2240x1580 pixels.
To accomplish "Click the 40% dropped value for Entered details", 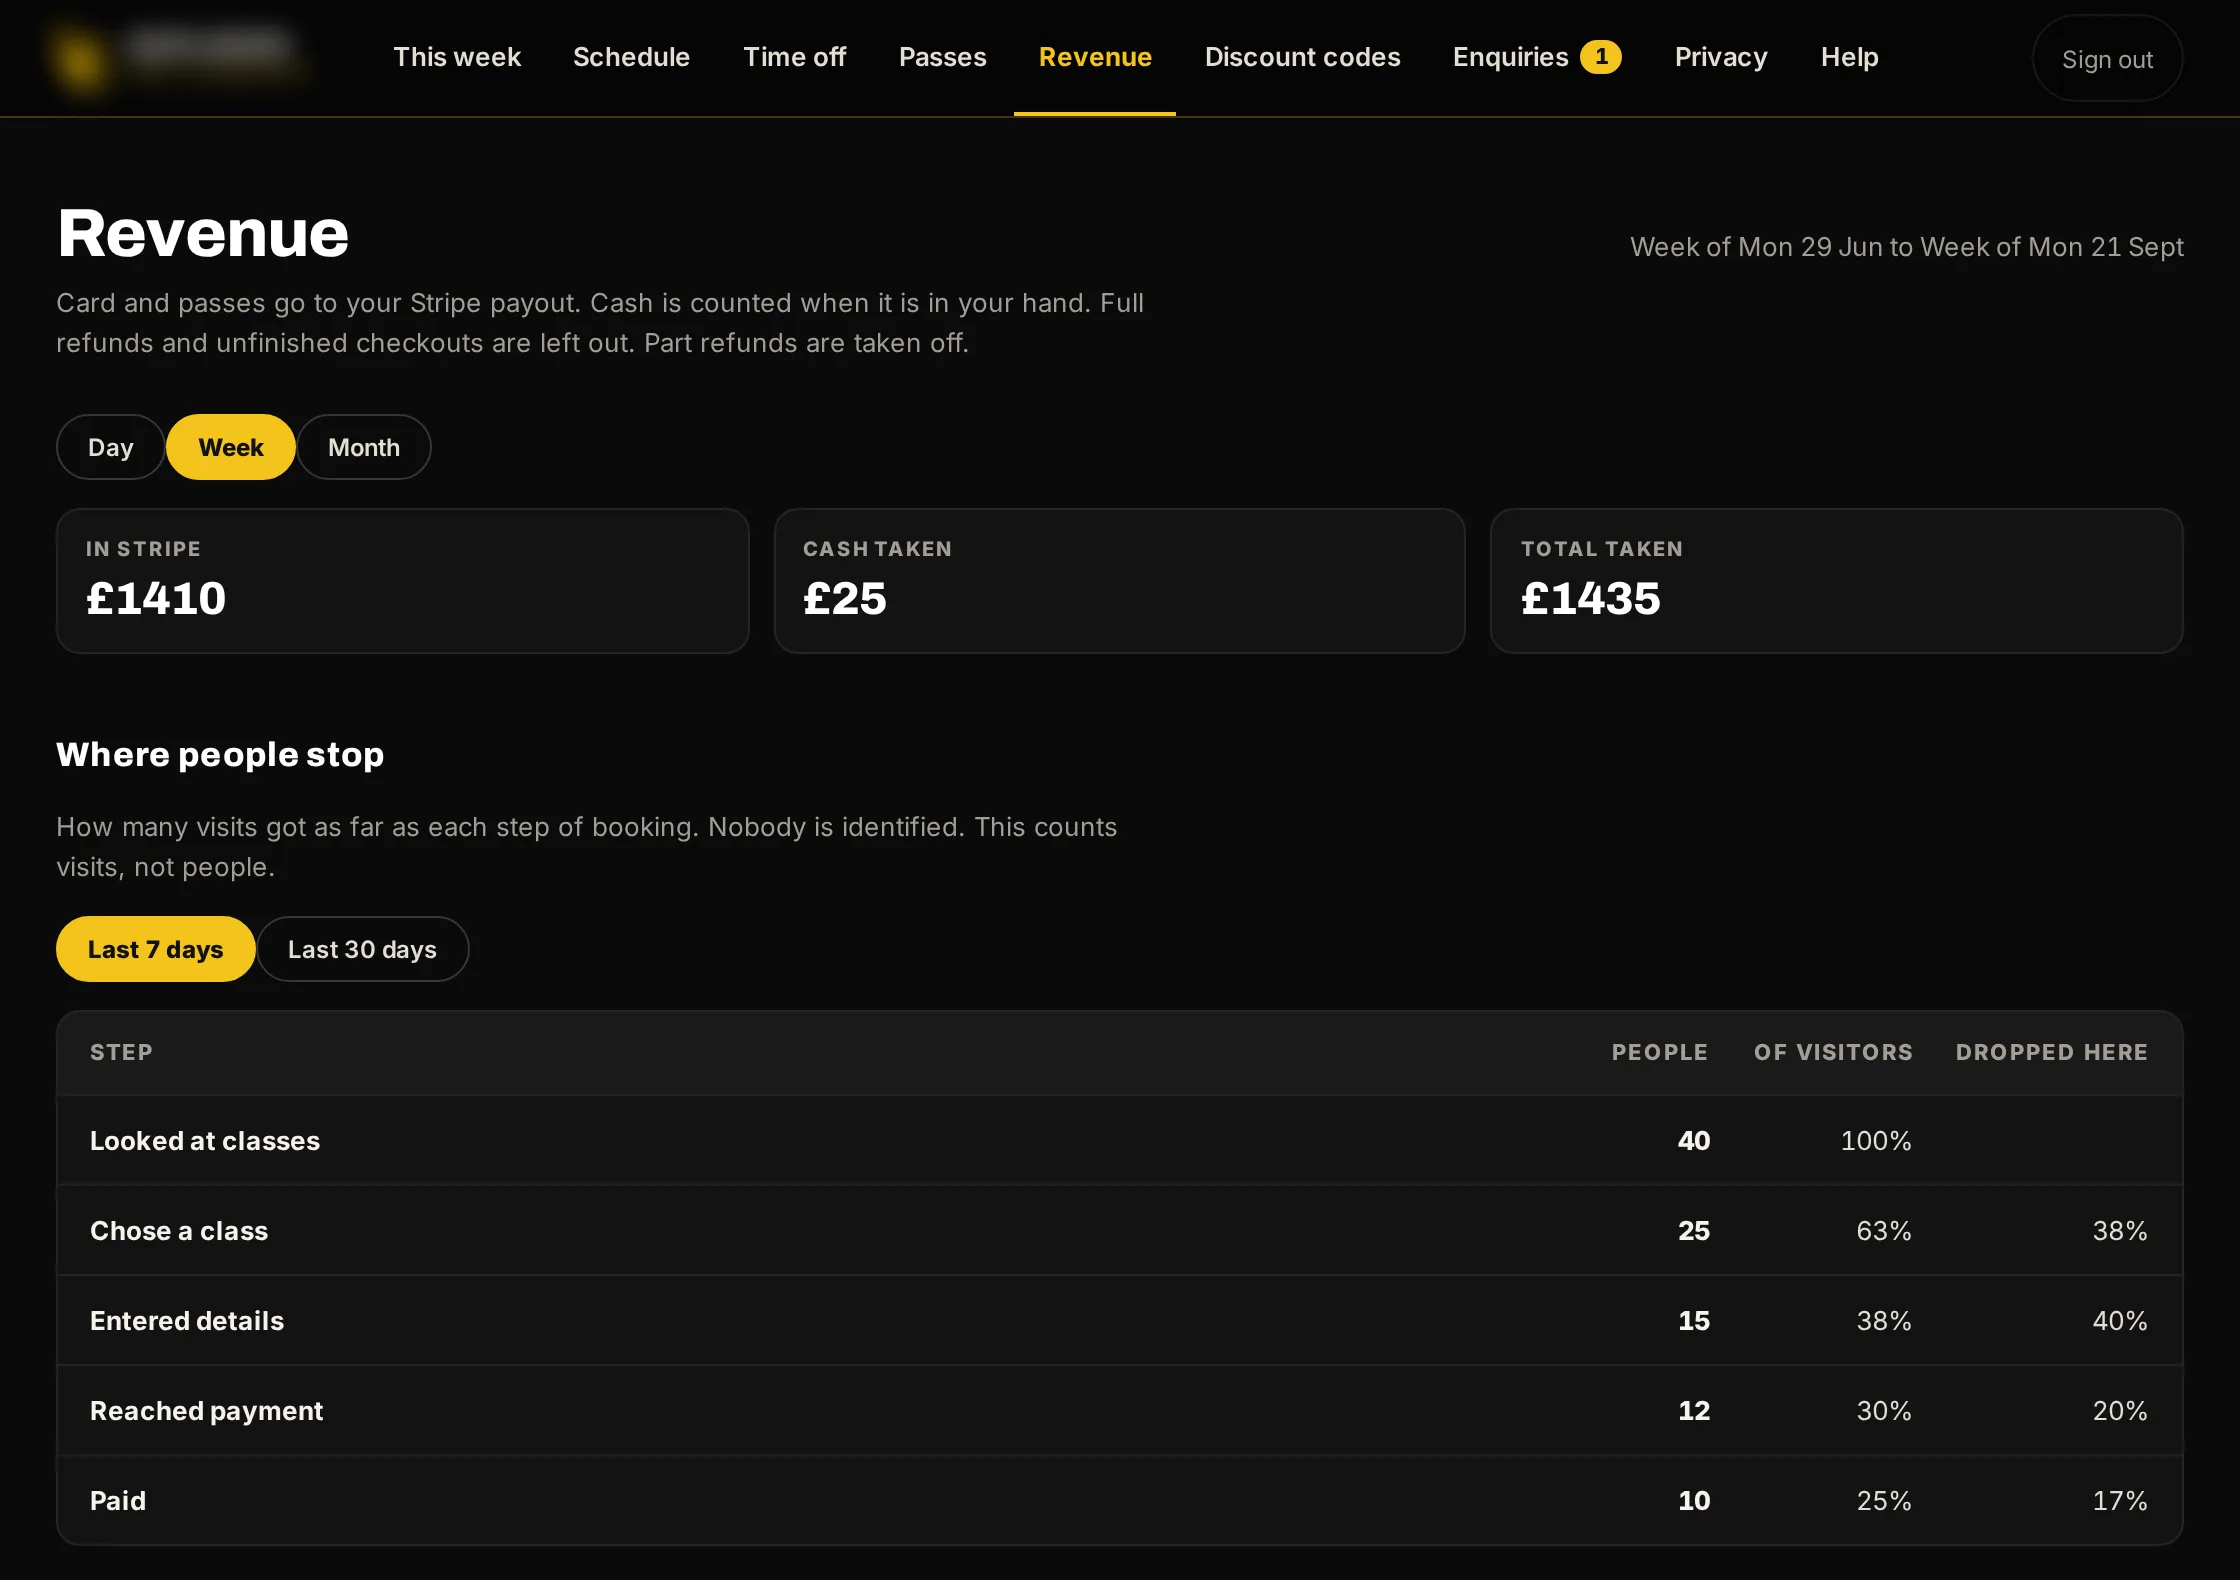I will (x=2119, y=1321).
